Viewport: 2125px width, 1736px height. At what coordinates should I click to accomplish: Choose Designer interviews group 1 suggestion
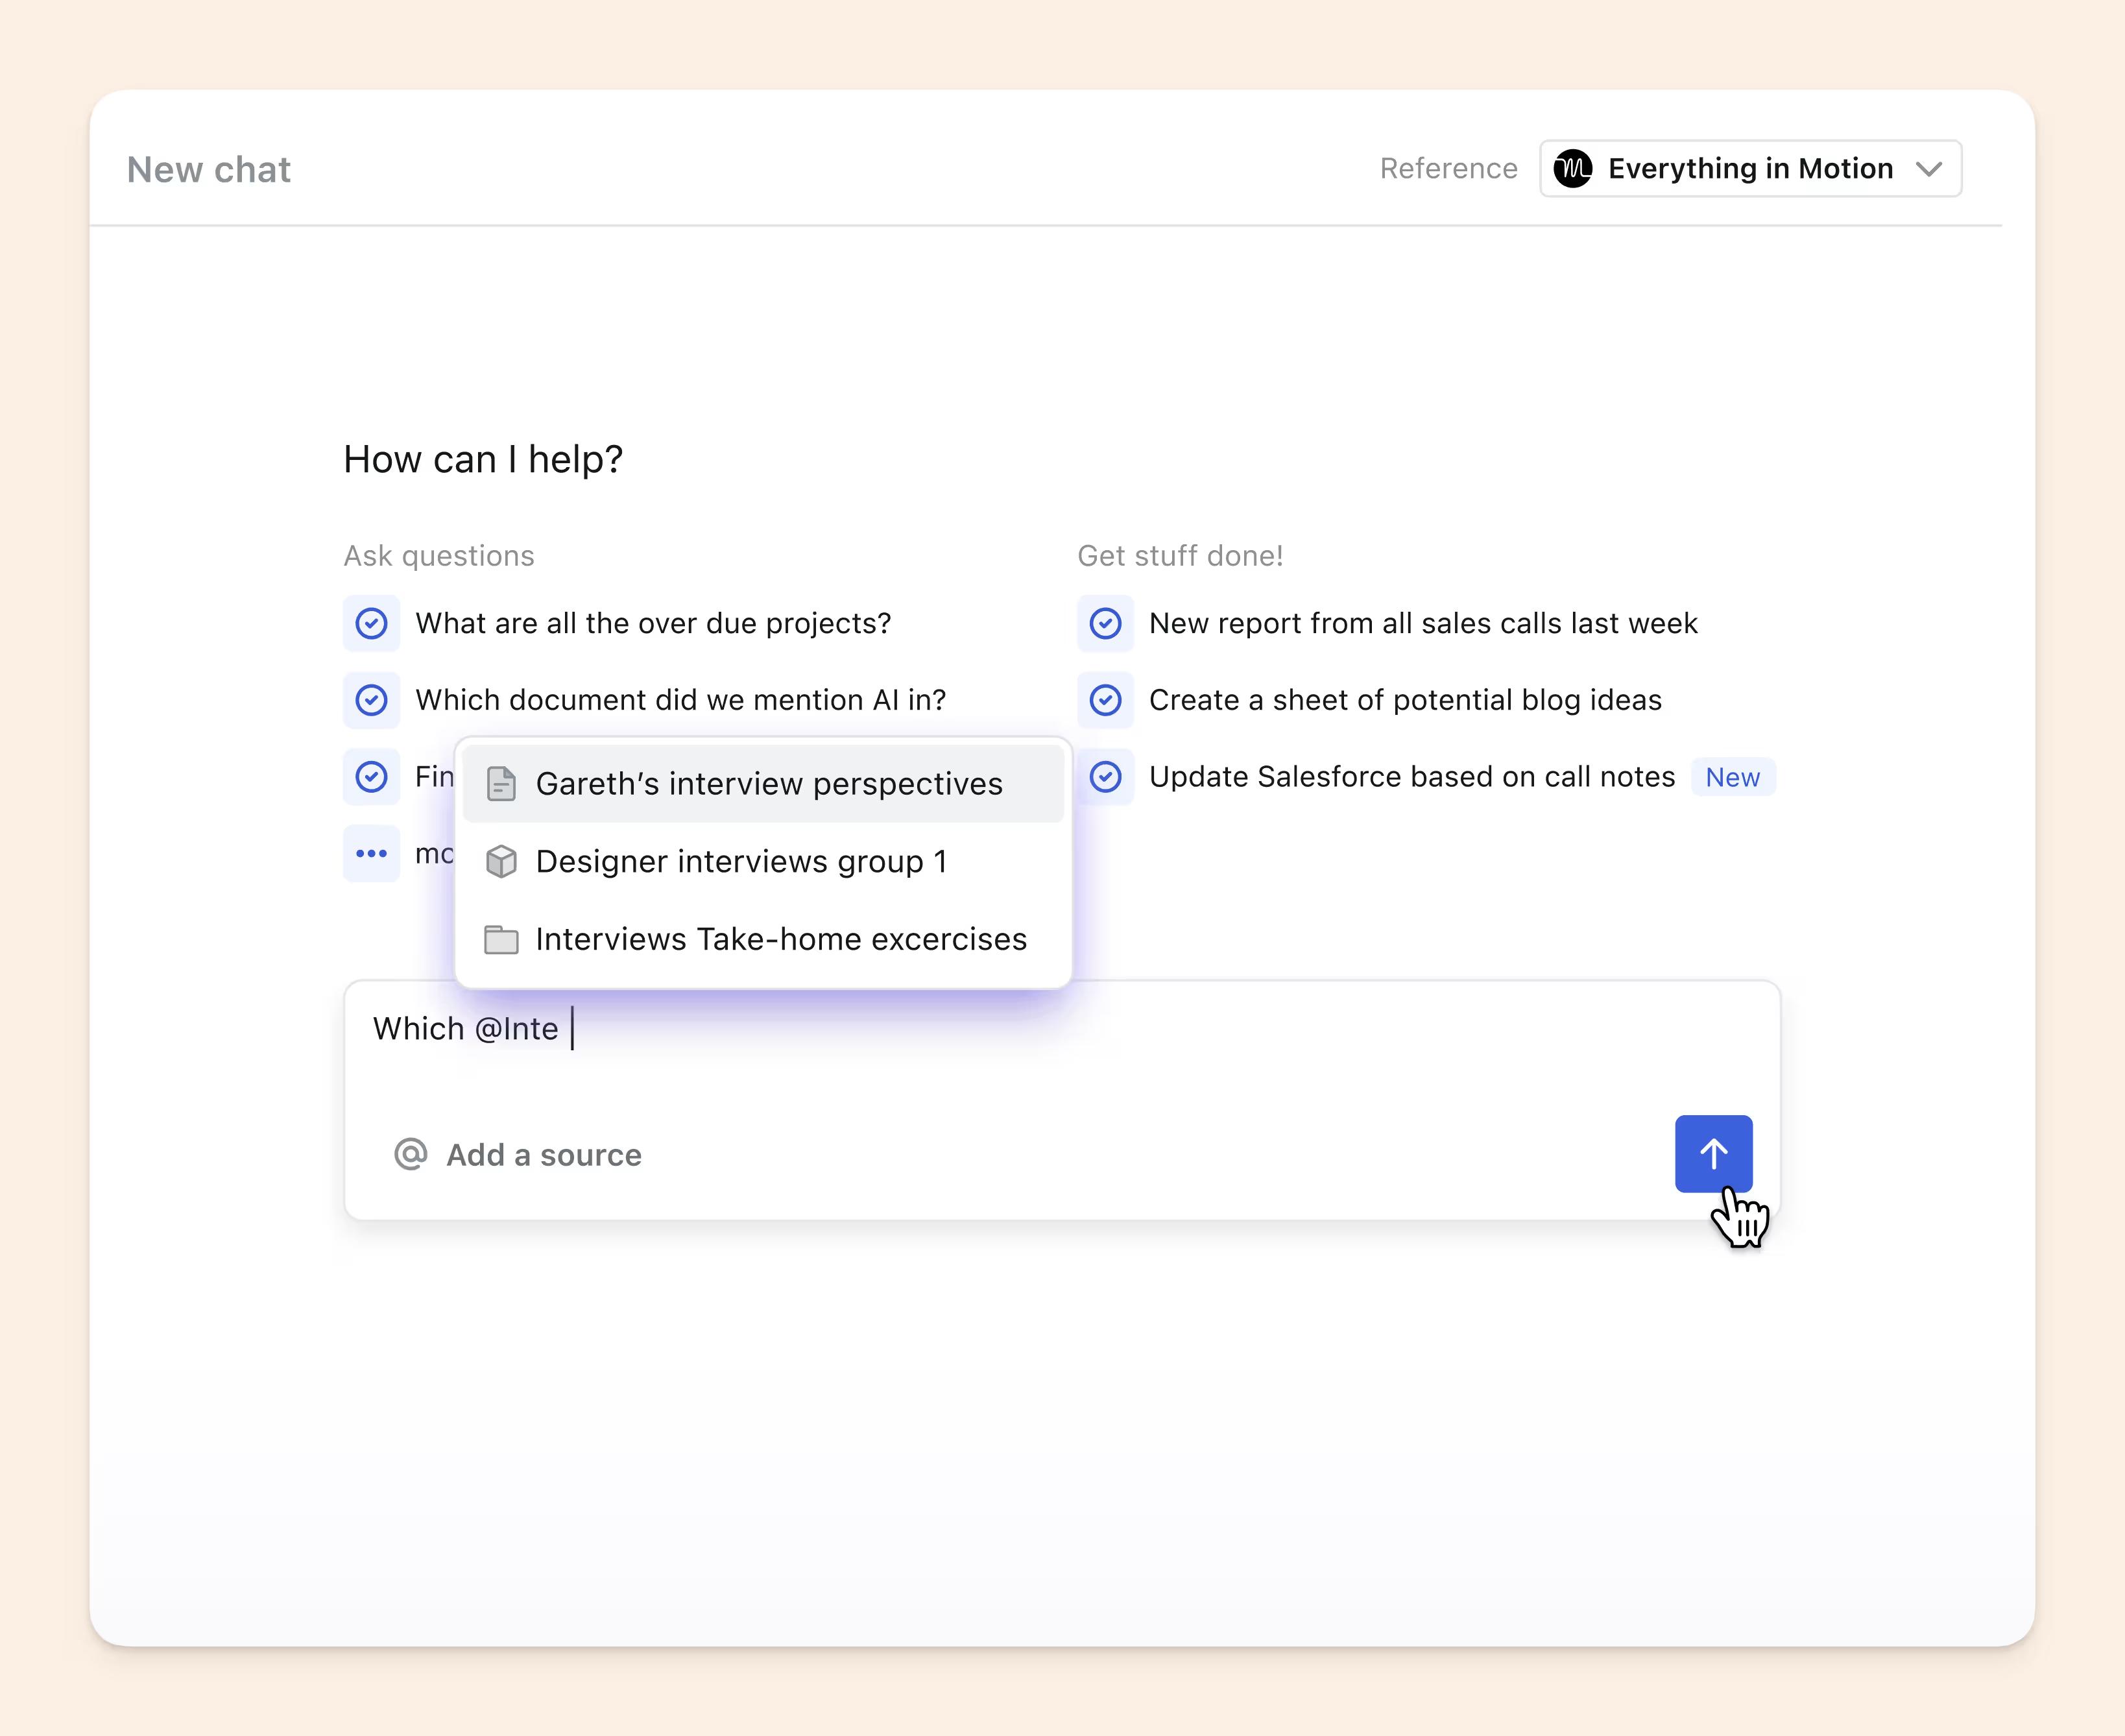click(763, 861)
